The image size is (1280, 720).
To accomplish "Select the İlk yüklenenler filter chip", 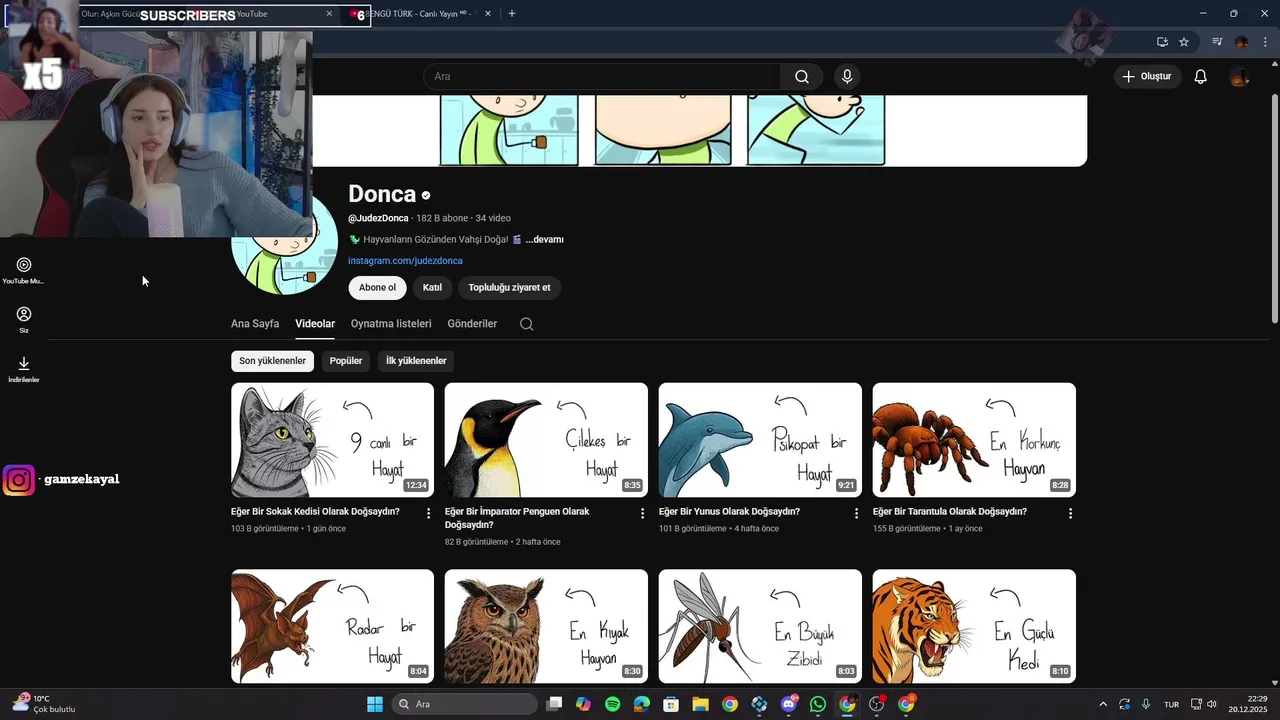I will [x=416, y=361].
